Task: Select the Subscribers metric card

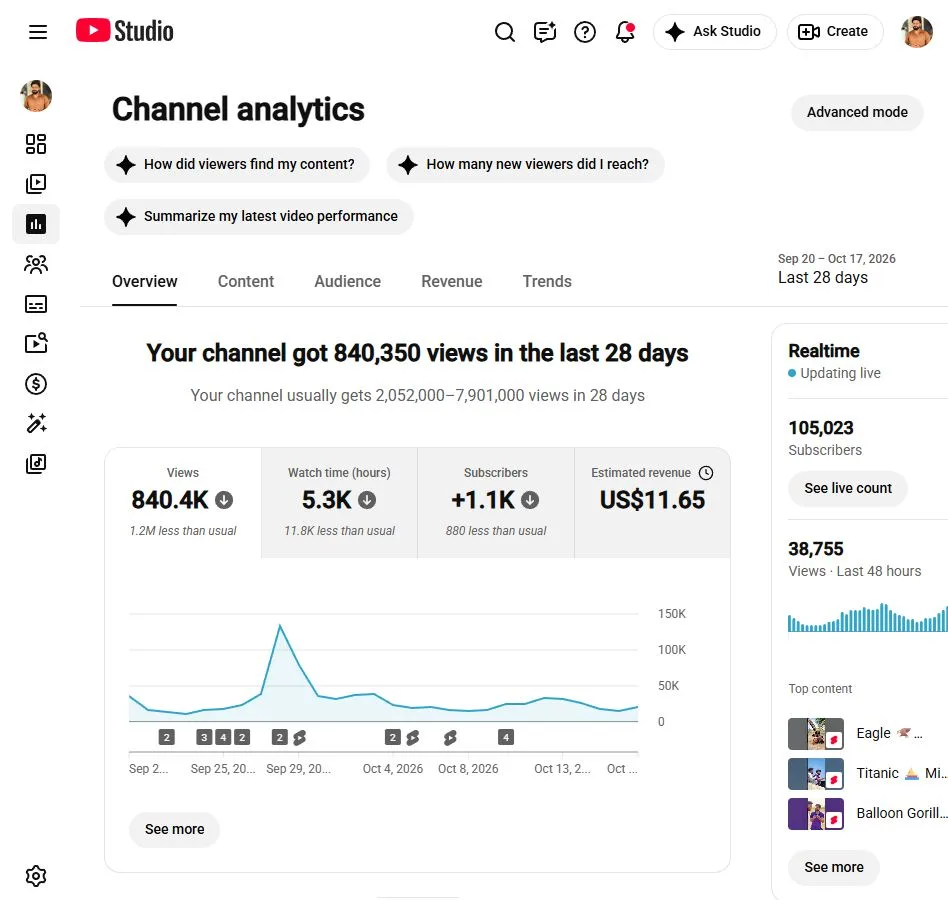Action: [x=496, y=503]
